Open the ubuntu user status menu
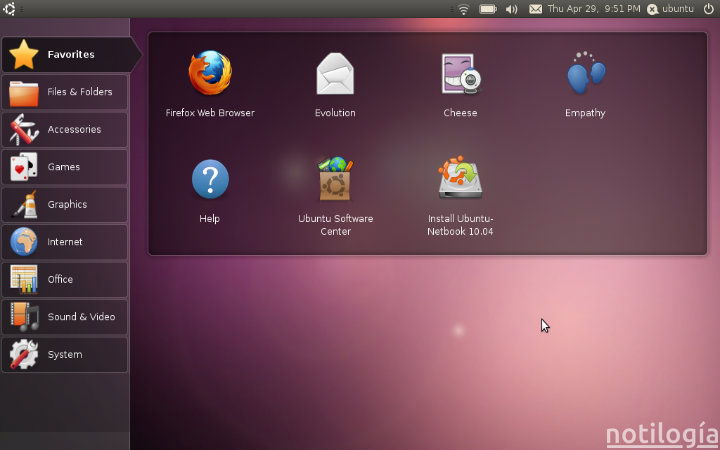 670,9
